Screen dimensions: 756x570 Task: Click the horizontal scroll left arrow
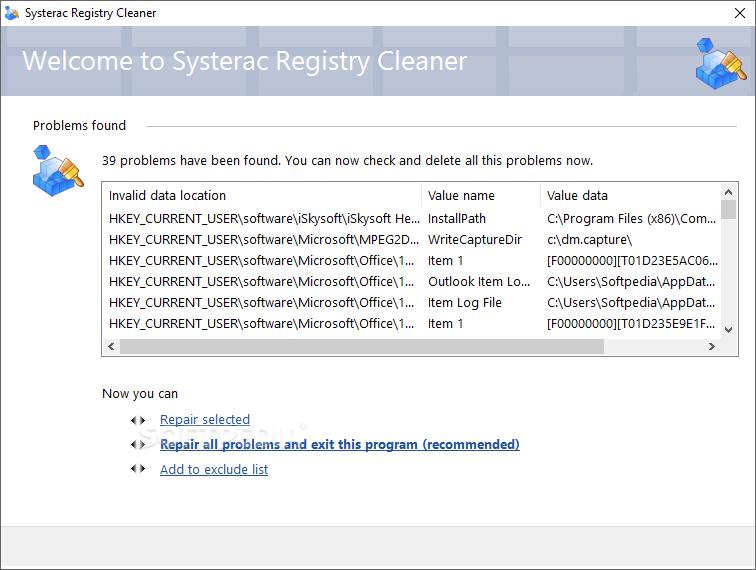(111, 346)
